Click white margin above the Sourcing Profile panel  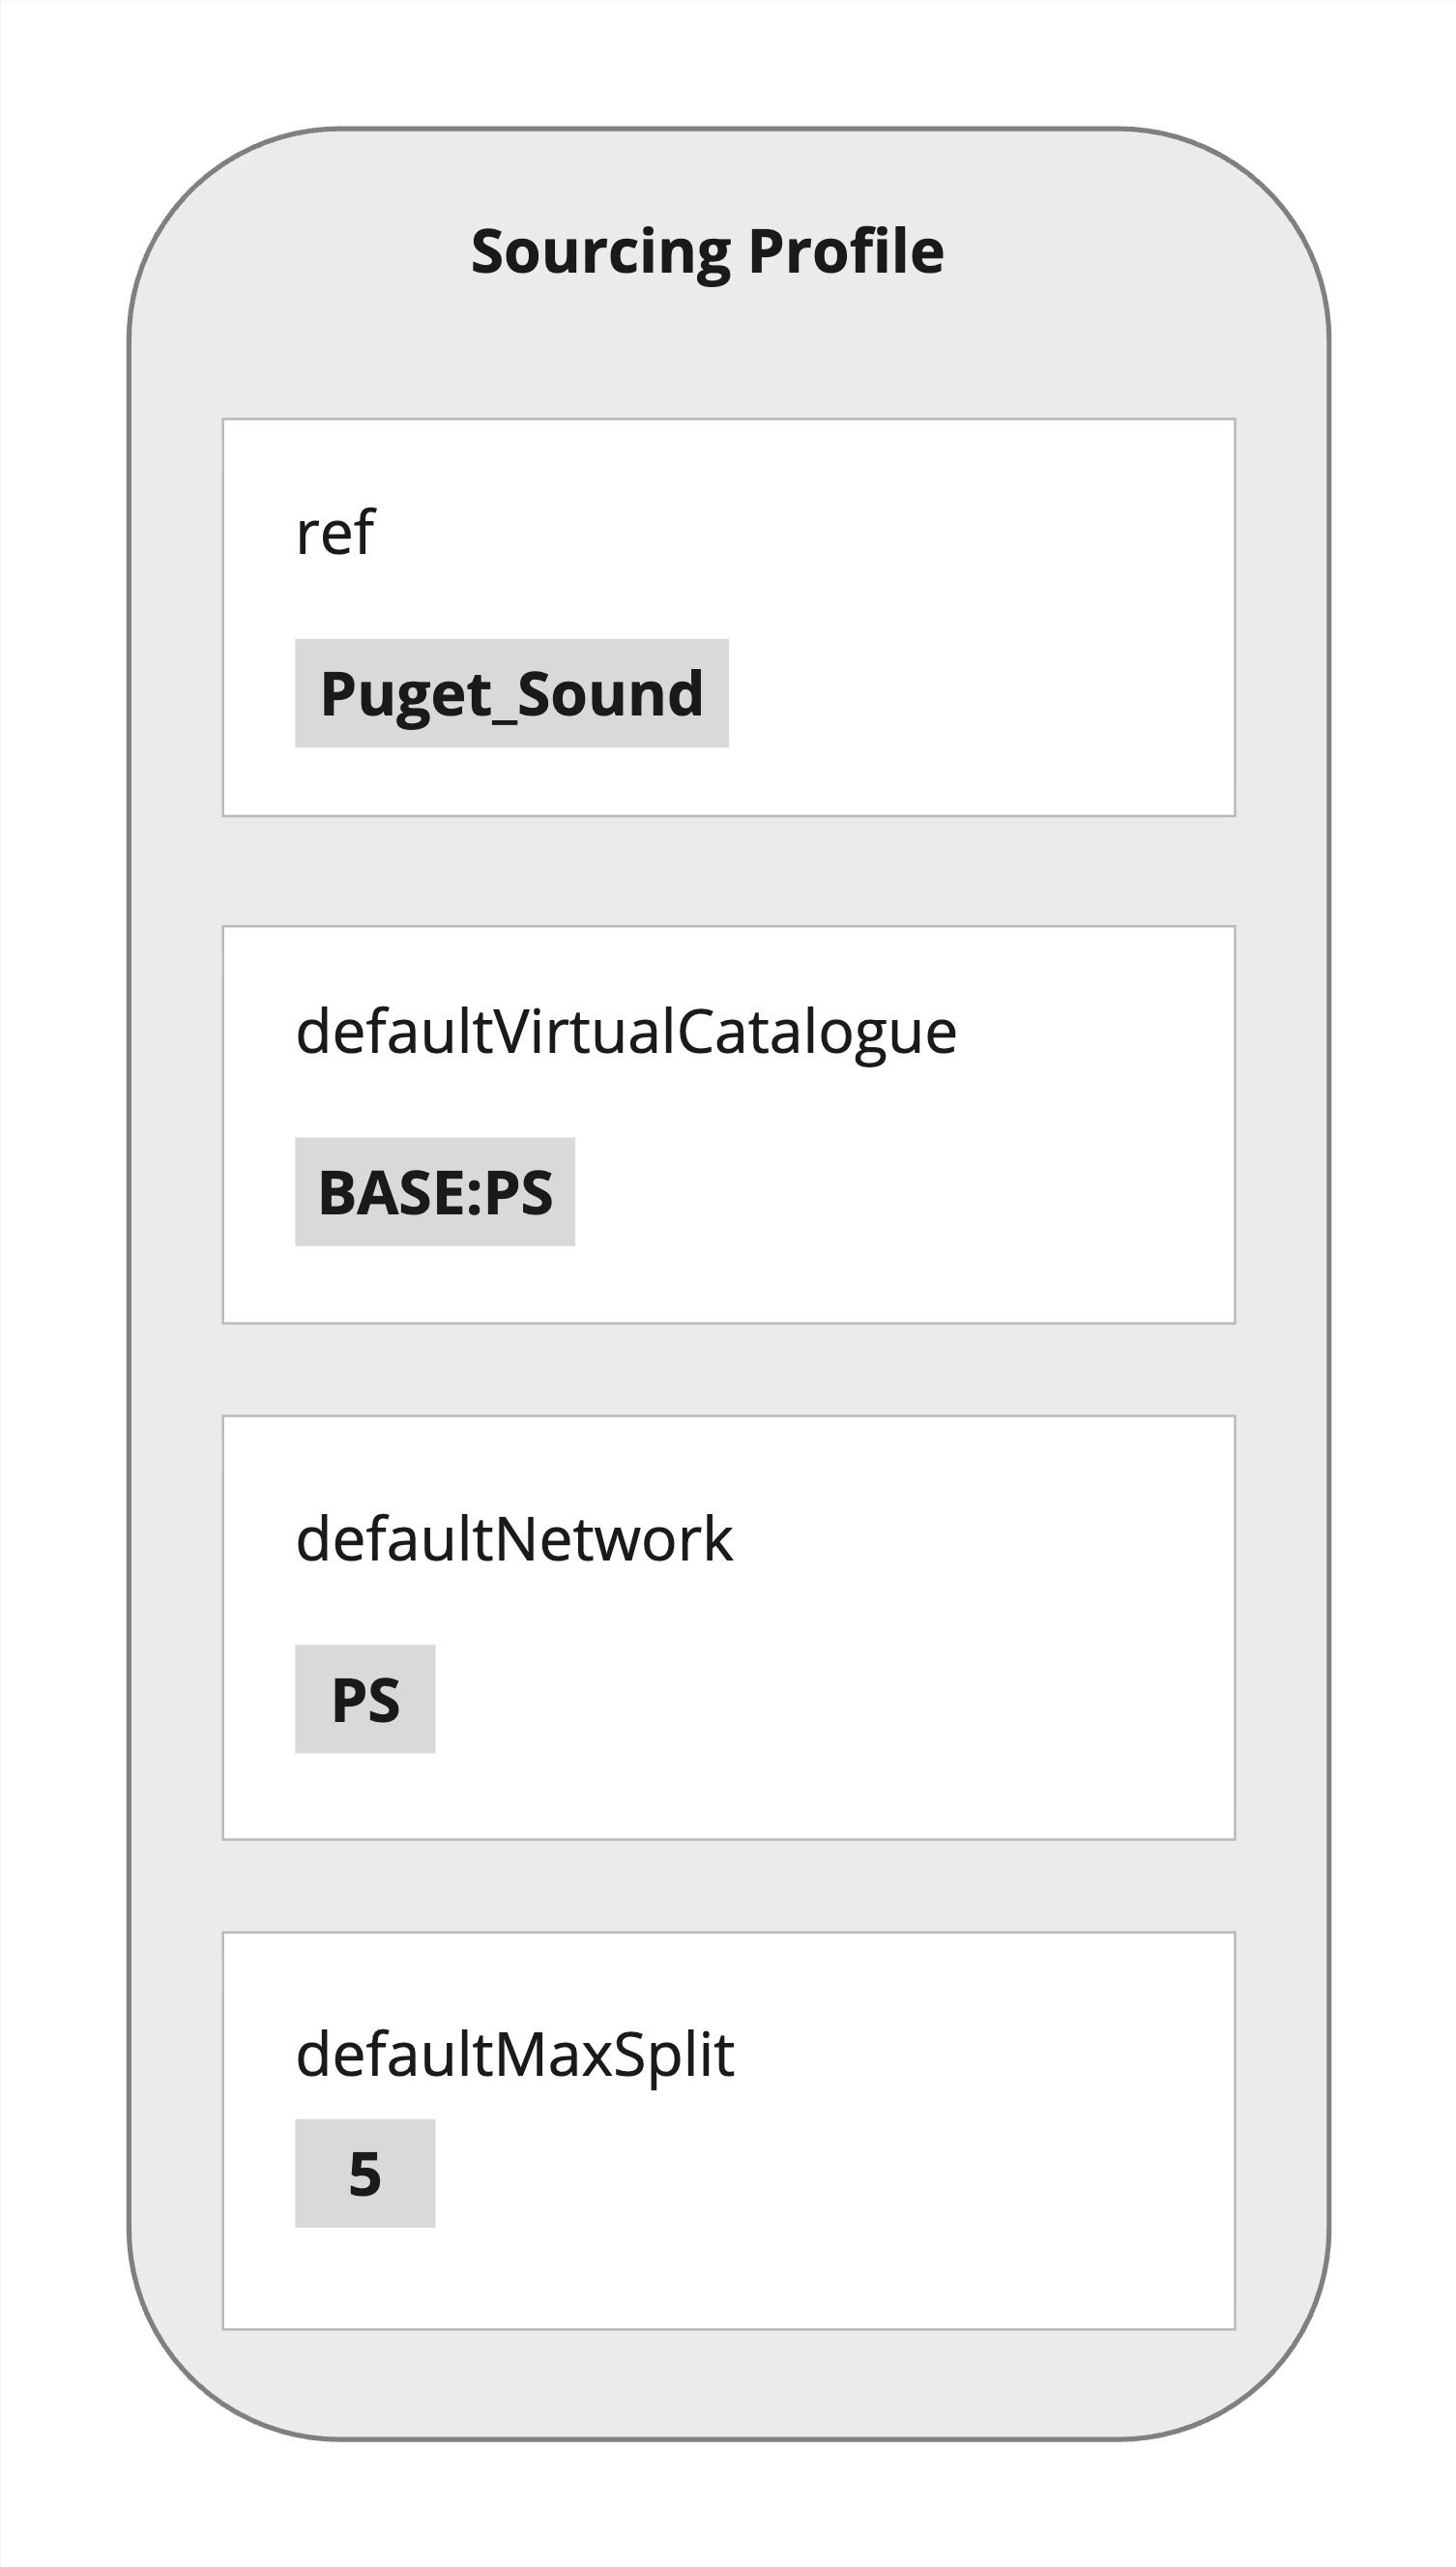[728, 60]
